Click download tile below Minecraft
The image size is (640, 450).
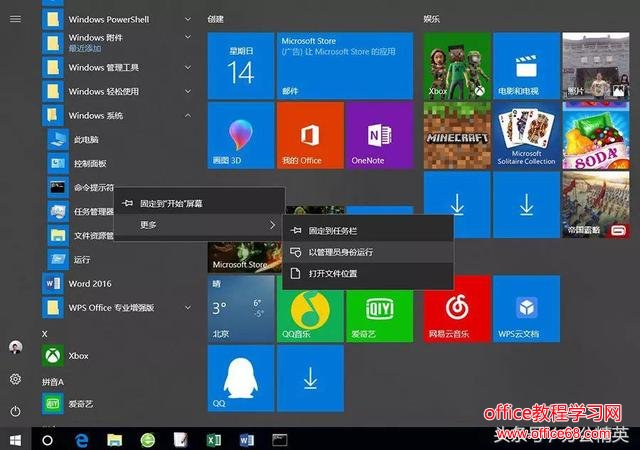click(x=457, y=205)
